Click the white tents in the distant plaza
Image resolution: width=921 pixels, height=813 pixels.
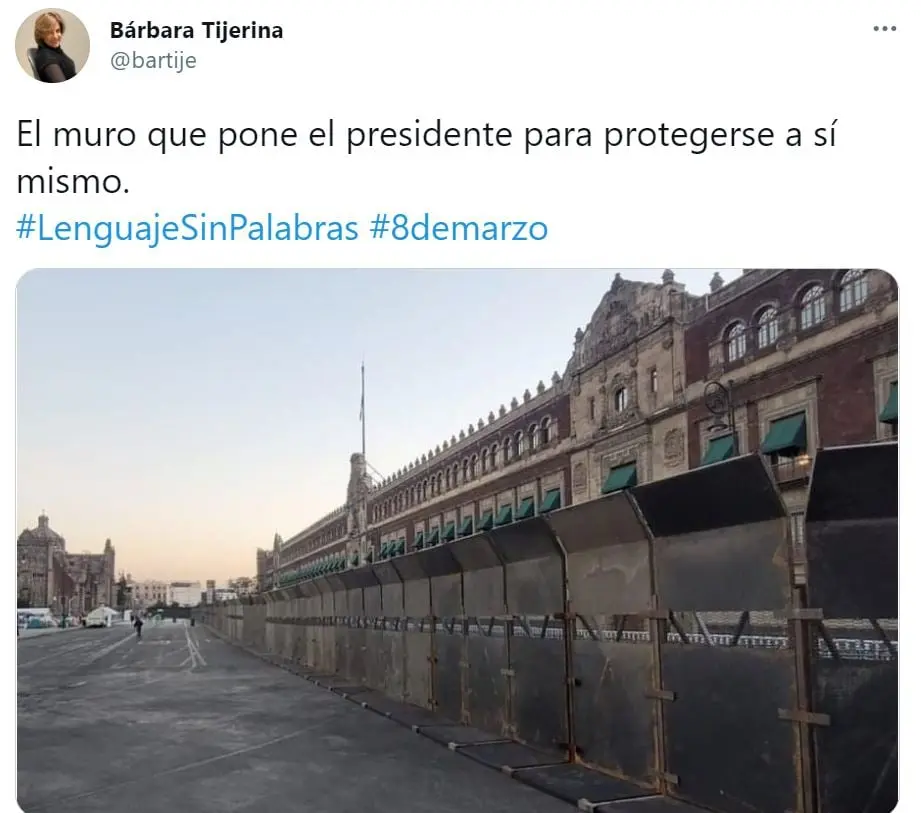tap(102, 617)
